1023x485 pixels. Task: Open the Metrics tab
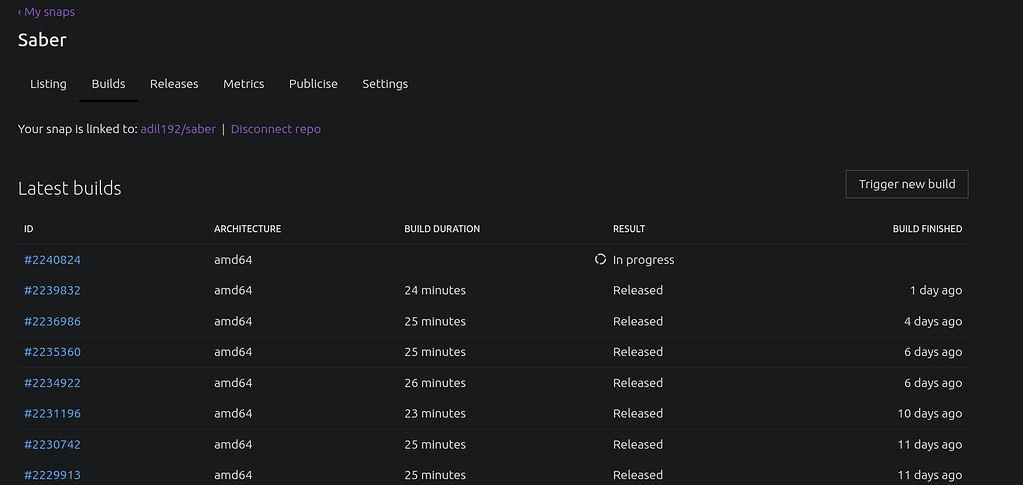(x=243, y=84)
